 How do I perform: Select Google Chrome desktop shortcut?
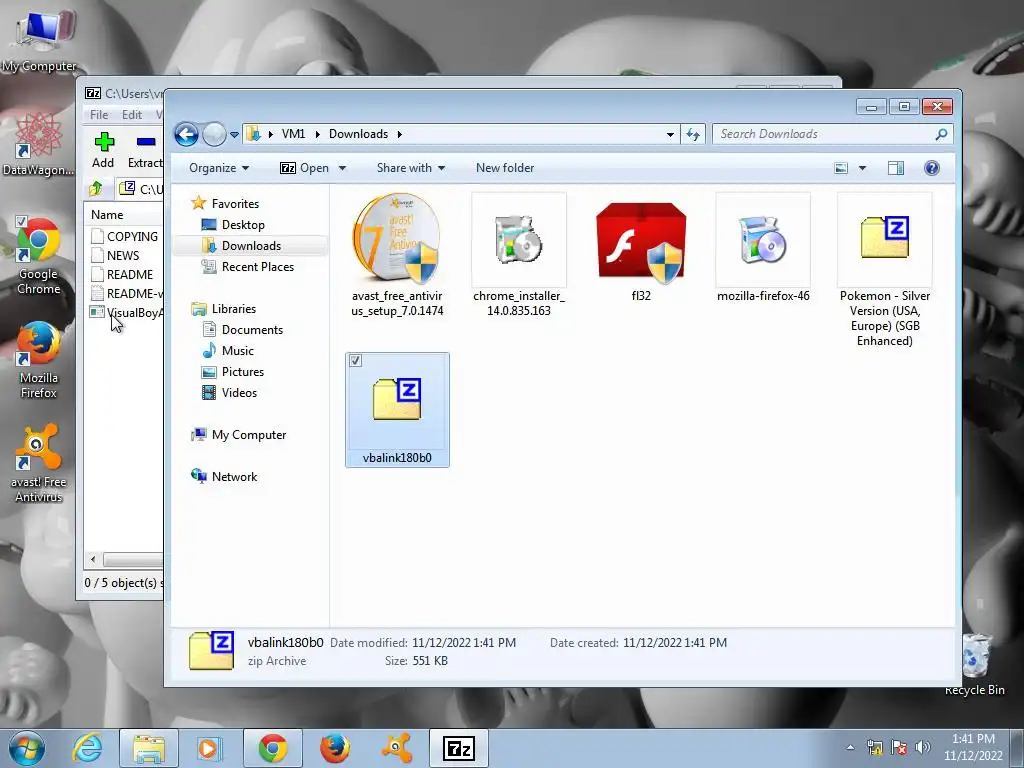click(39, 256)
